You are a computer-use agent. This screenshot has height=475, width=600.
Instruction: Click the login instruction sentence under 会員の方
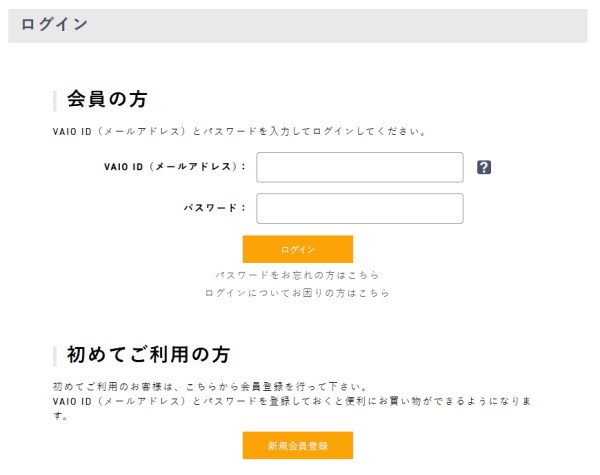(240, 131)
